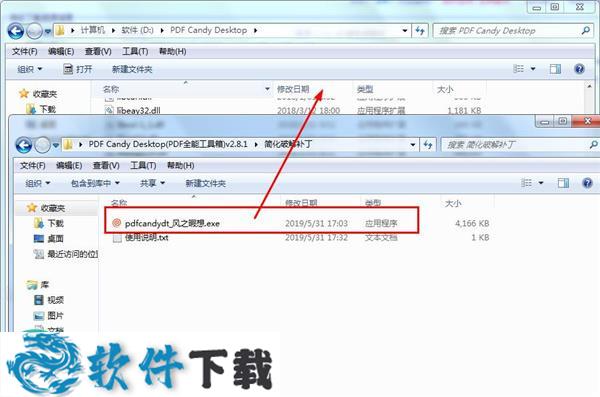Open 帮助(H) menu in PDF Candy Desktop window
Image resolution: width=600 pixels, height=397 pixels.
(x=173, y=51)
